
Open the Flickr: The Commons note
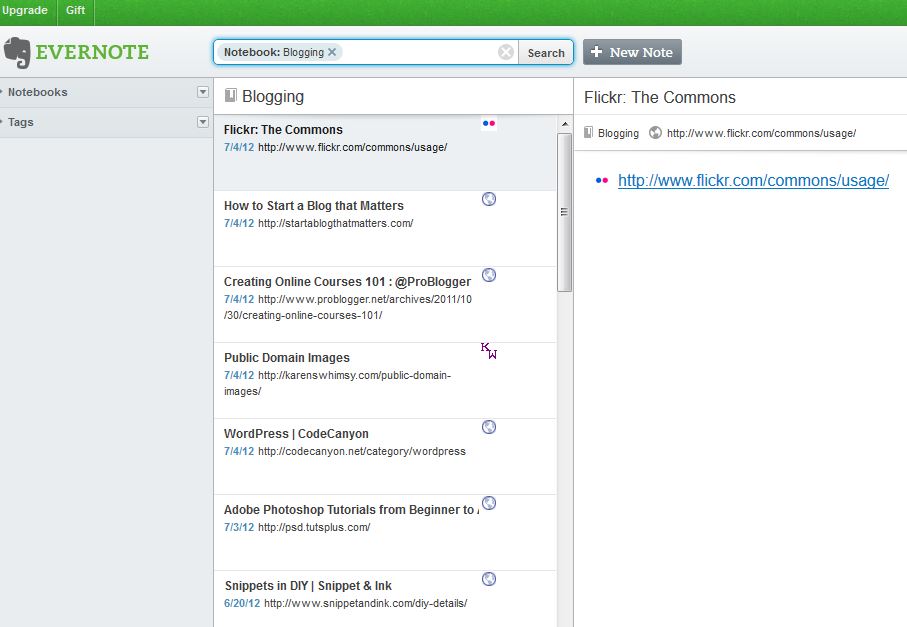pyautogui.click(x=385, y=153)
